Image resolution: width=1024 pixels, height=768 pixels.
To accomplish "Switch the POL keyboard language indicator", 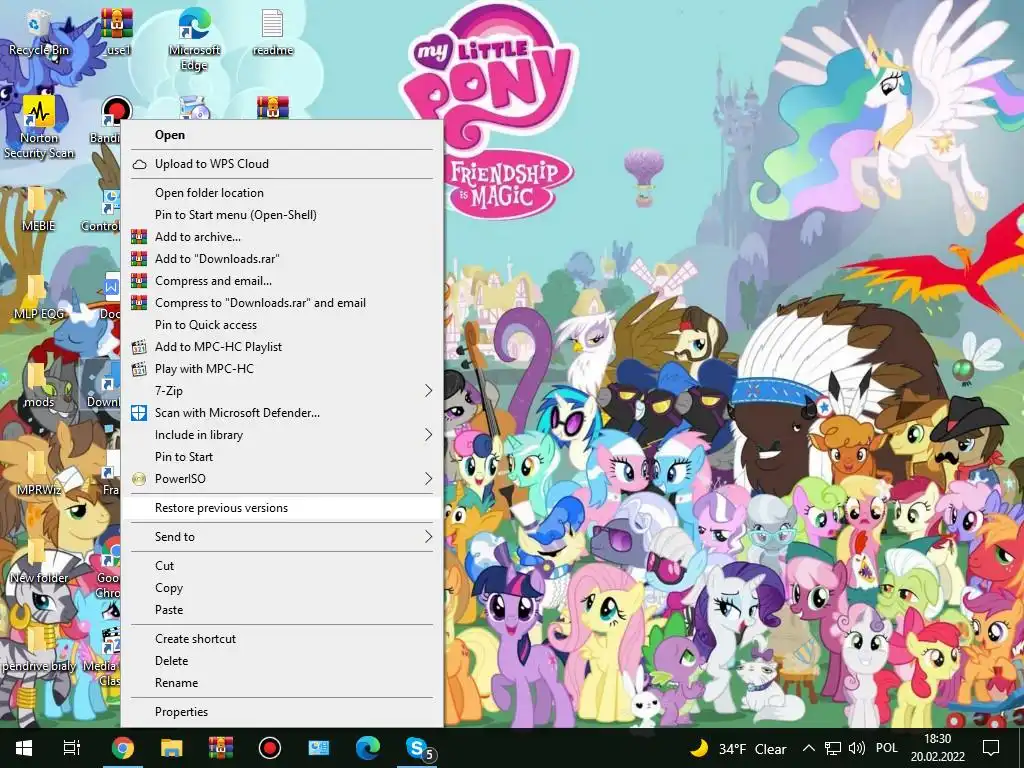I will 886,748.
